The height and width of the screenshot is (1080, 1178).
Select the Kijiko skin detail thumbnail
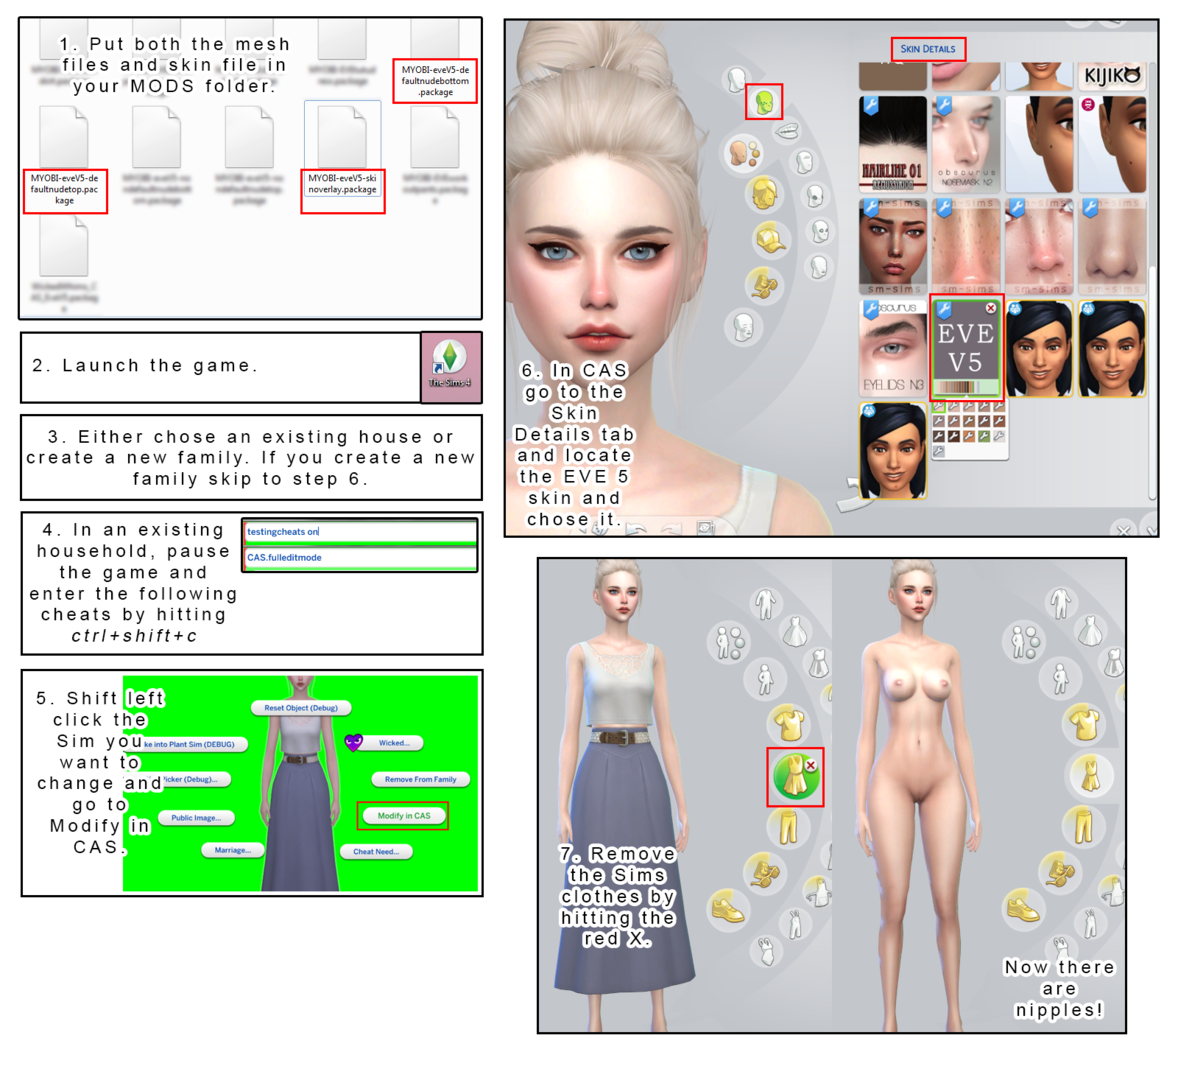pos(1113,76)
